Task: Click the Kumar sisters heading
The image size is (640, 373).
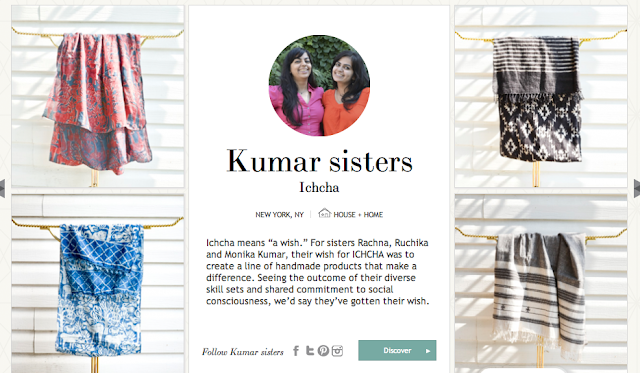Action: [319, 161]
